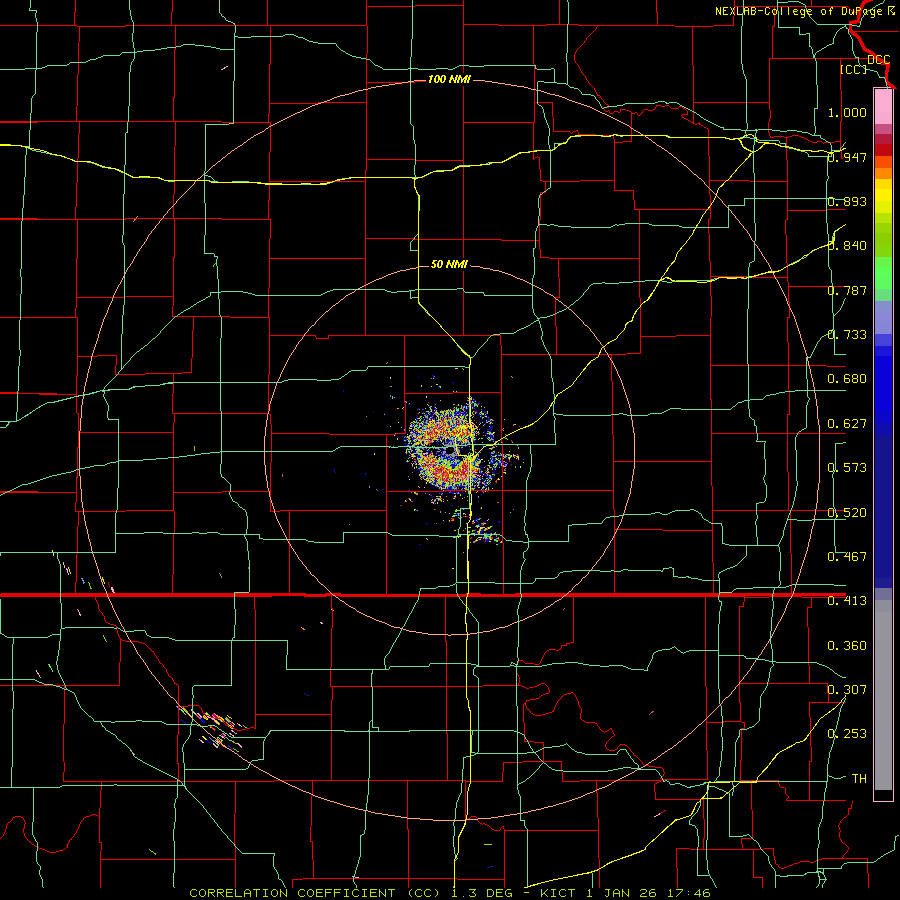
Task: Select the 0.893 legend value
Action: tap(847, 201)
